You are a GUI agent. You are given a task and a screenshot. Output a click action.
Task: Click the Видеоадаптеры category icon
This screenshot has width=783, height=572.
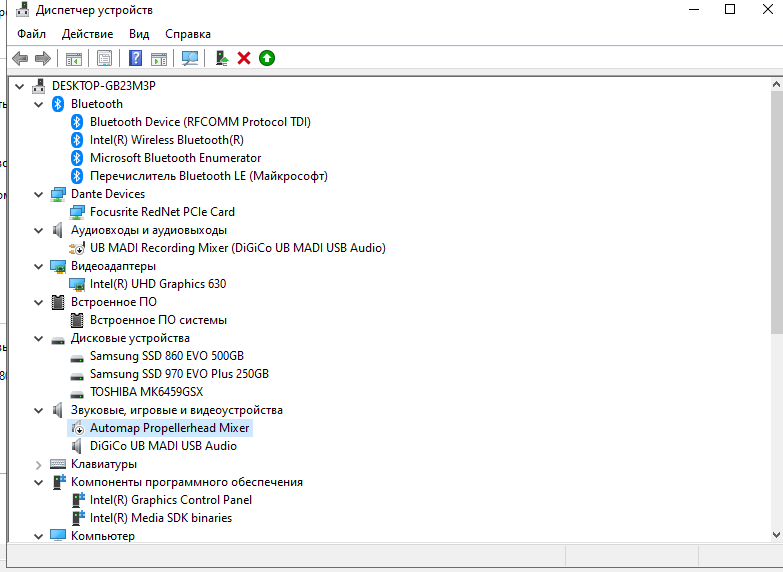point(58,266)
